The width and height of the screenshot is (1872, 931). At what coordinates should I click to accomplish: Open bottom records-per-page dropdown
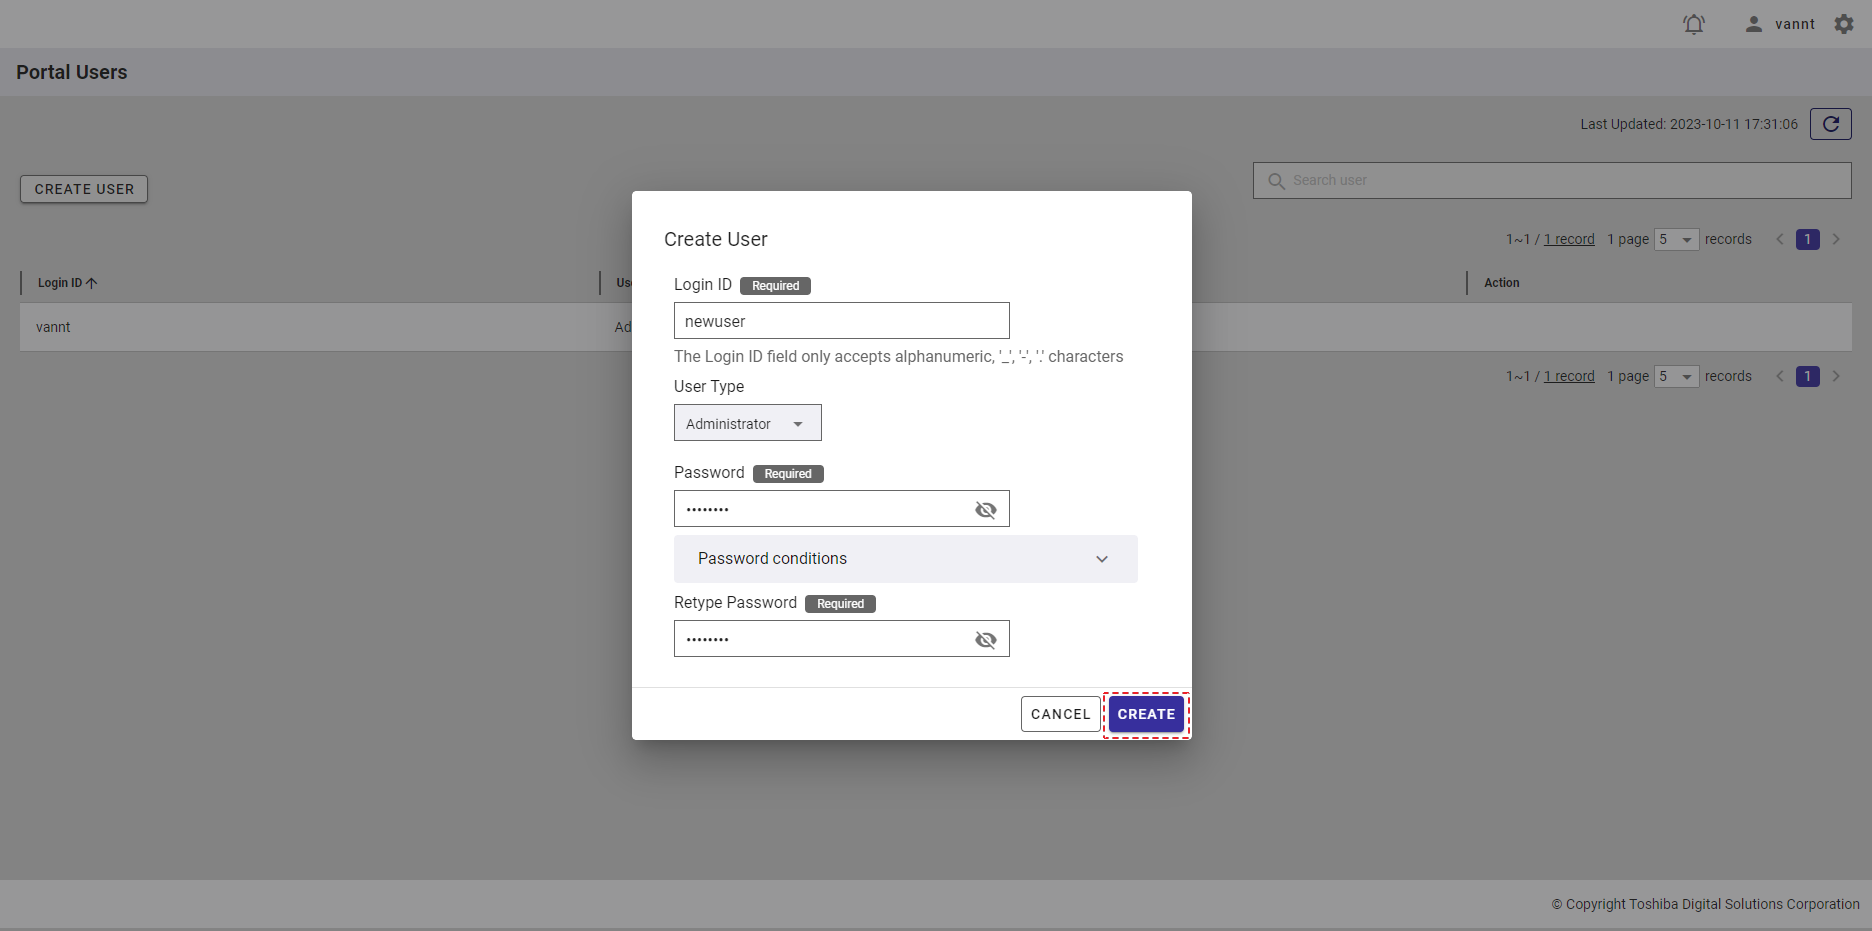coord(1676,376)
